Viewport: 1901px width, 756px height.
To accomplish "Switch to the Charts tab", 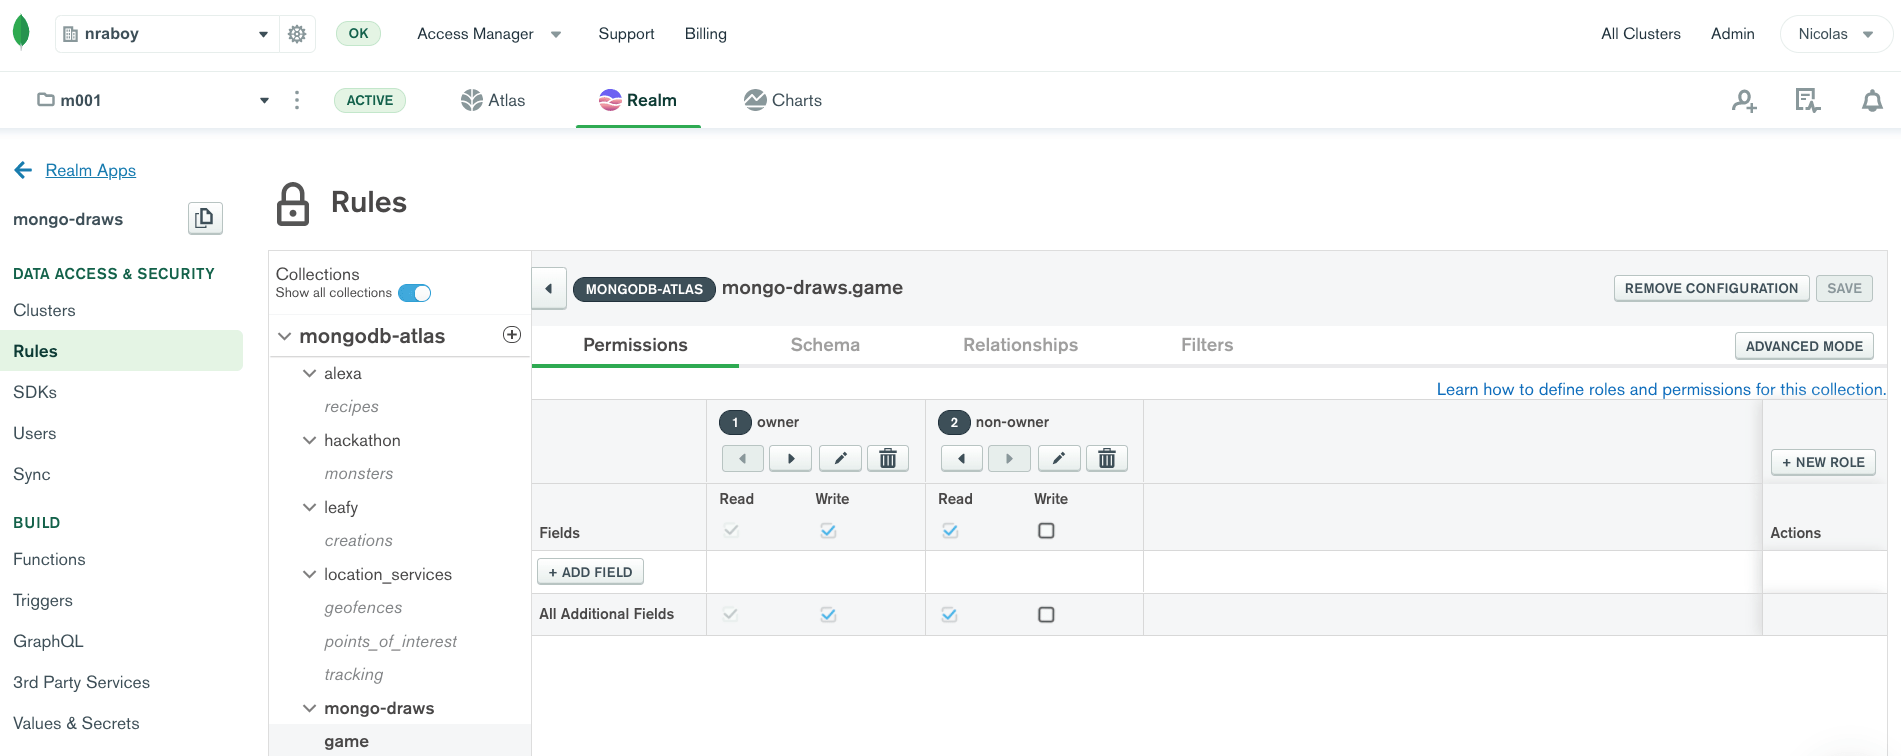I will tap(783, 100).
